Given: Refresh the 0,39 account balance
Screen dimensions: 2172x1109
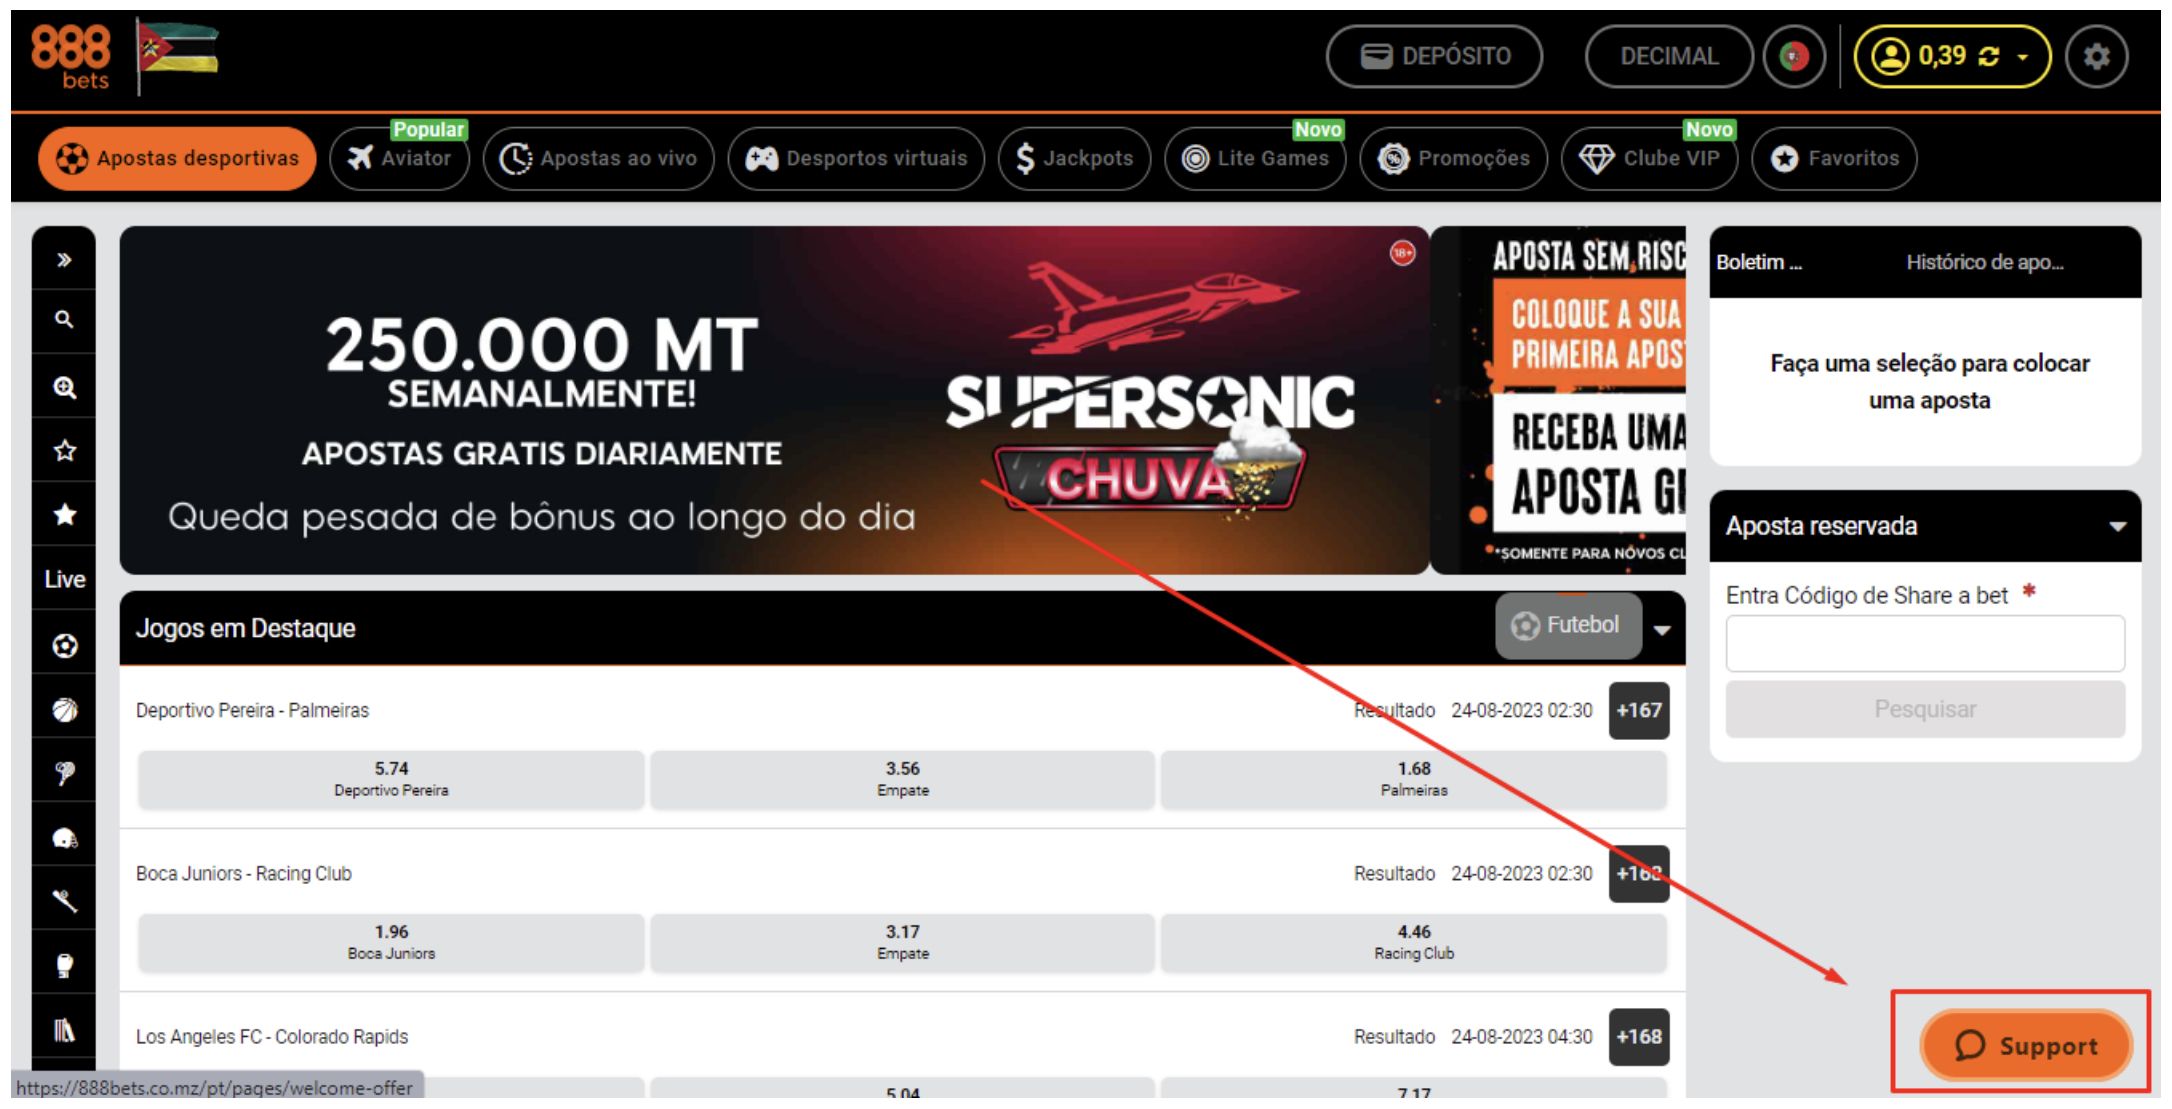Looking at the screenshot, I should 1988,57.
